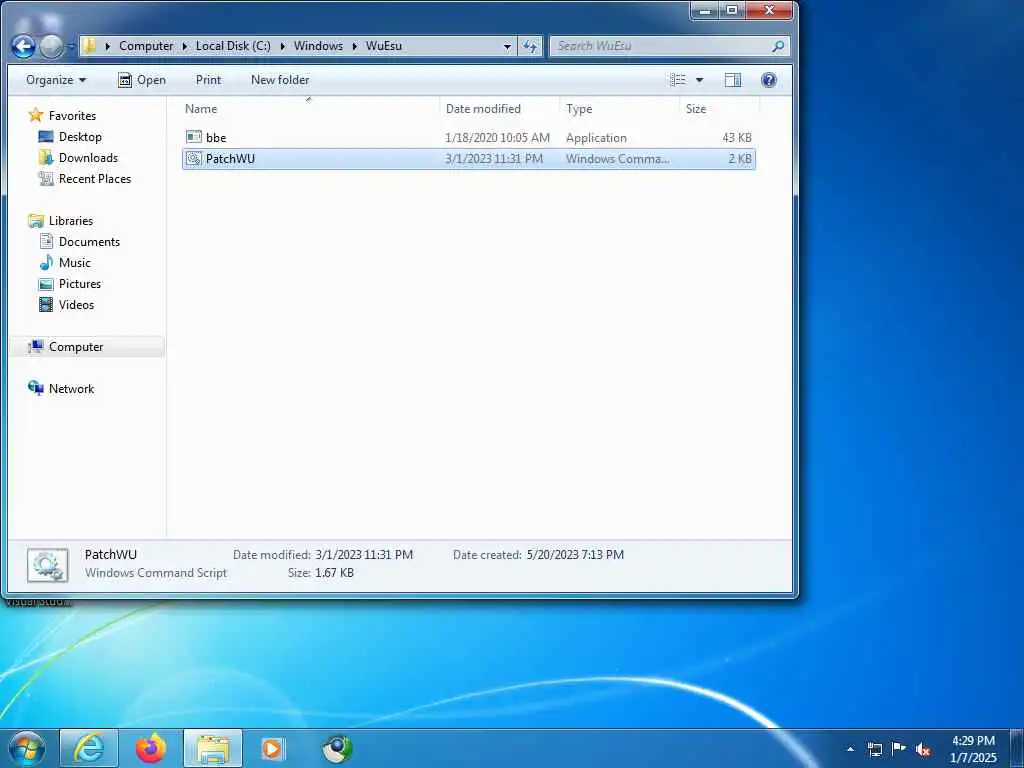The height and width of the screenshot is (768, 1024).
Task: Click PatchWU thumbnail in details pane
Action: 48,566
